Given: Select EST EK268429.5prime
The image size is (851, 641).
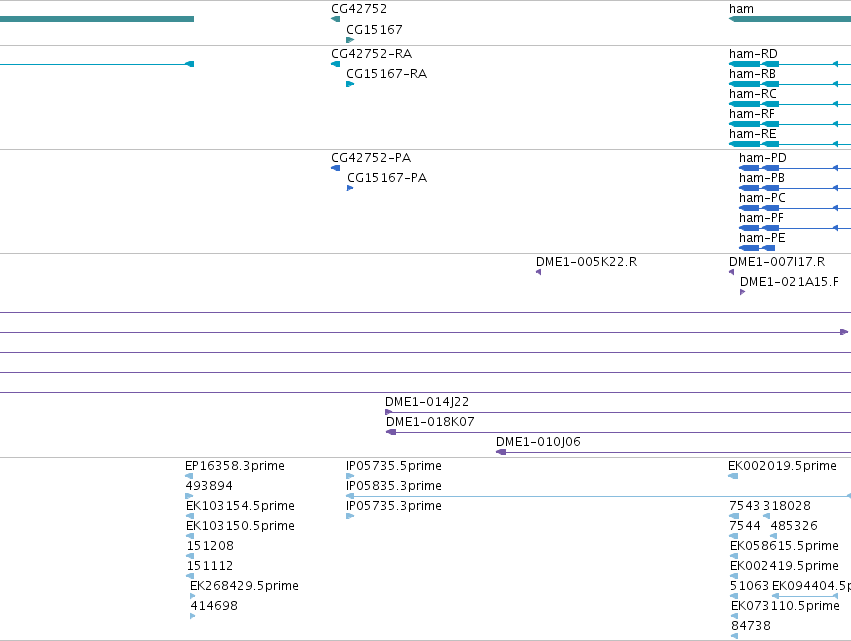Looking at the screenshot, I should coord(244,586).
